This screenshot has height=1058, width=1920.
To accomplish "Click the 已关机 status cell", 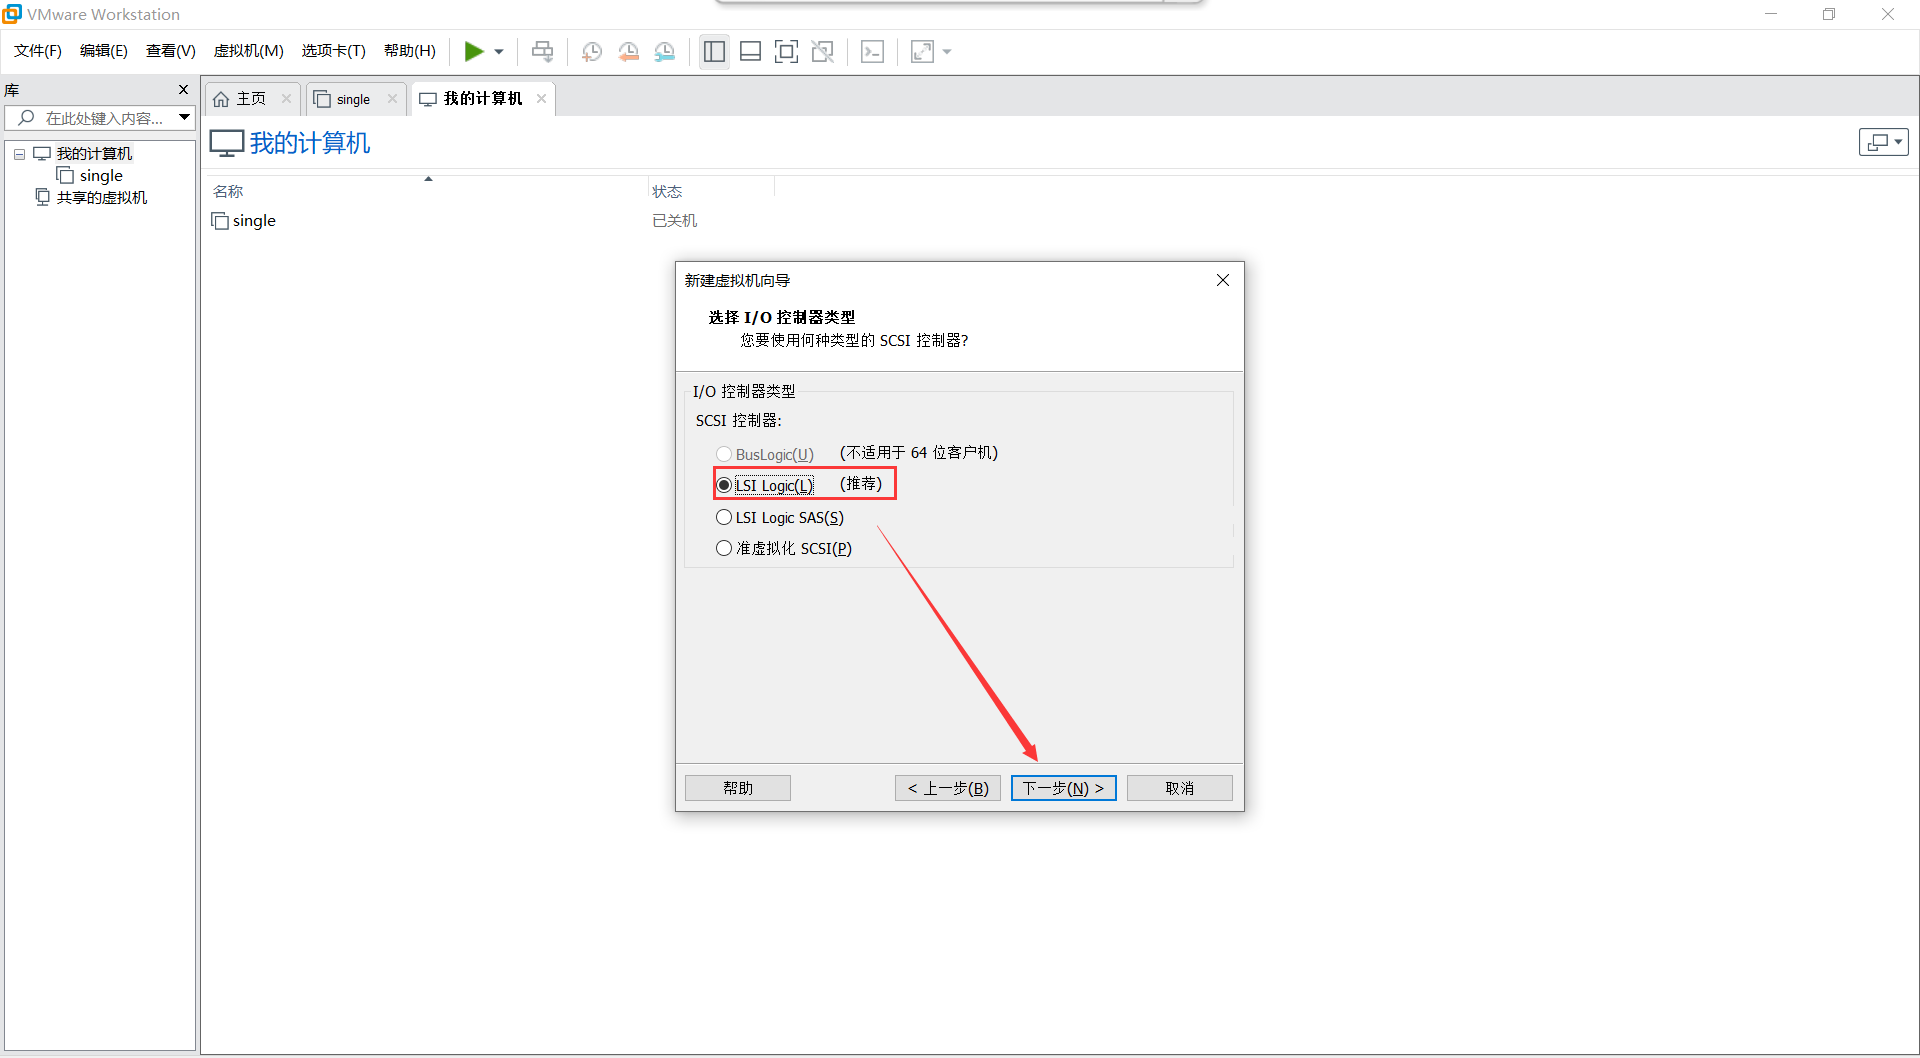I will pyautogui.click(x=675, y=221).
